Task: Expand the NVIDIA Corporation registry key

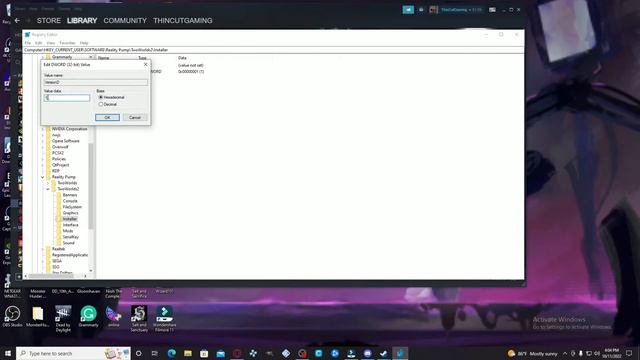Action: click(x=42, y=129)
